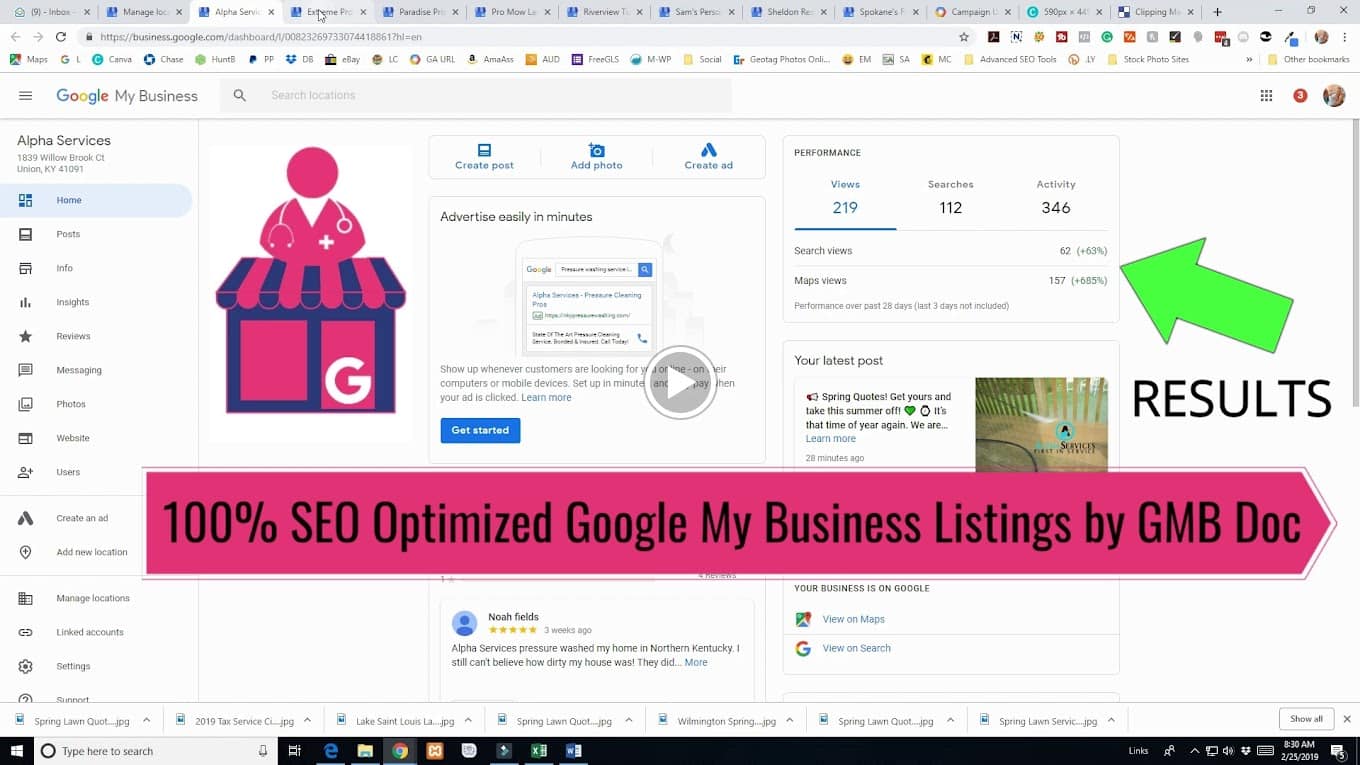Screen dimensions: 1360x765
Task: Click Show all downloads button
Action: (1306, 719)
